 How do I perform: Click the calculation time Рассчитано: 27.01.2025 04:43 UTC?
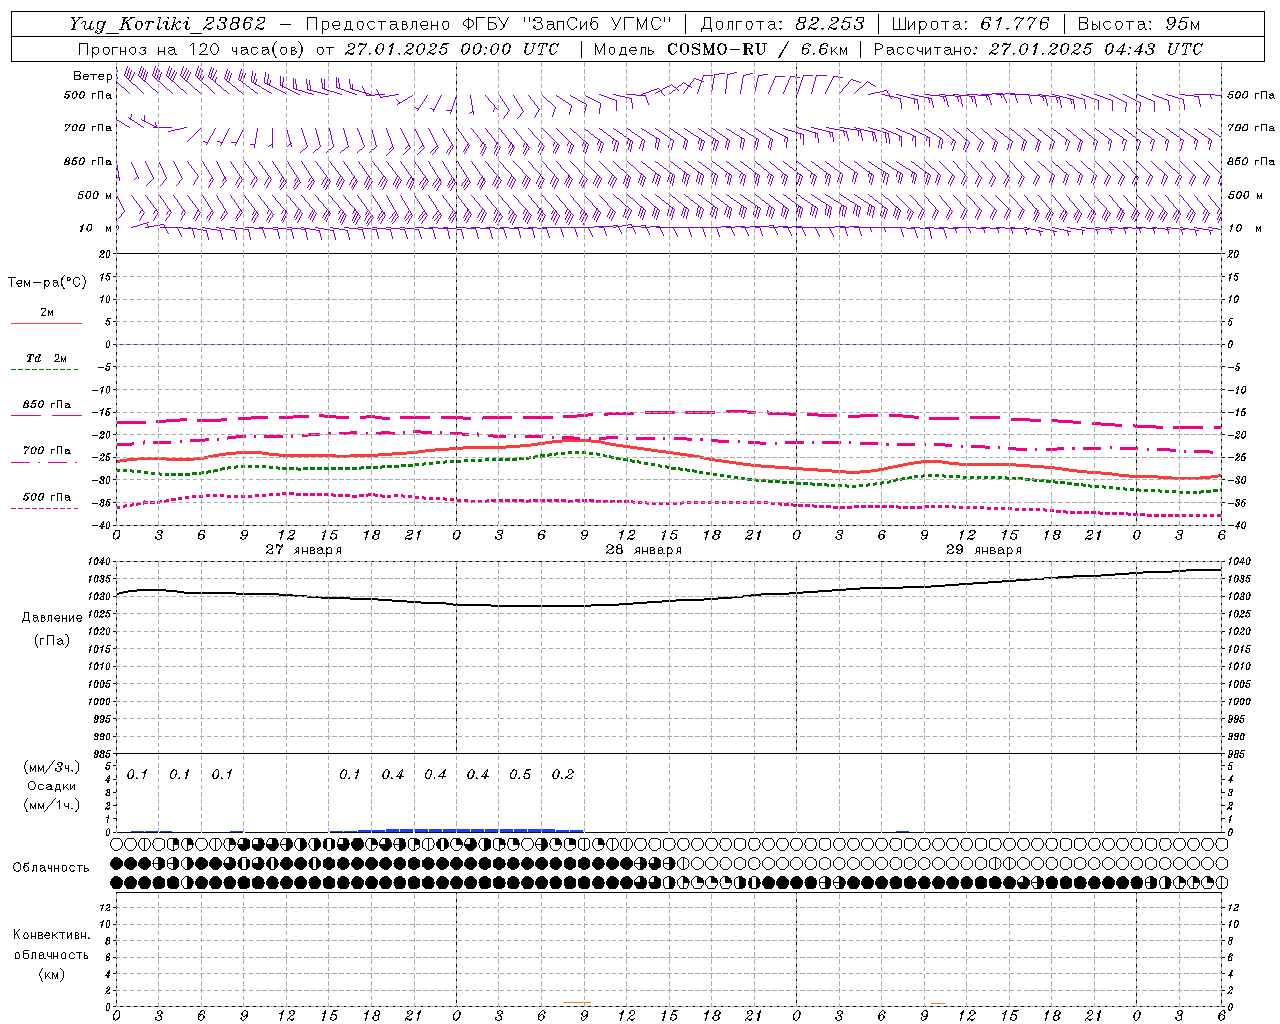(1038, 49)
